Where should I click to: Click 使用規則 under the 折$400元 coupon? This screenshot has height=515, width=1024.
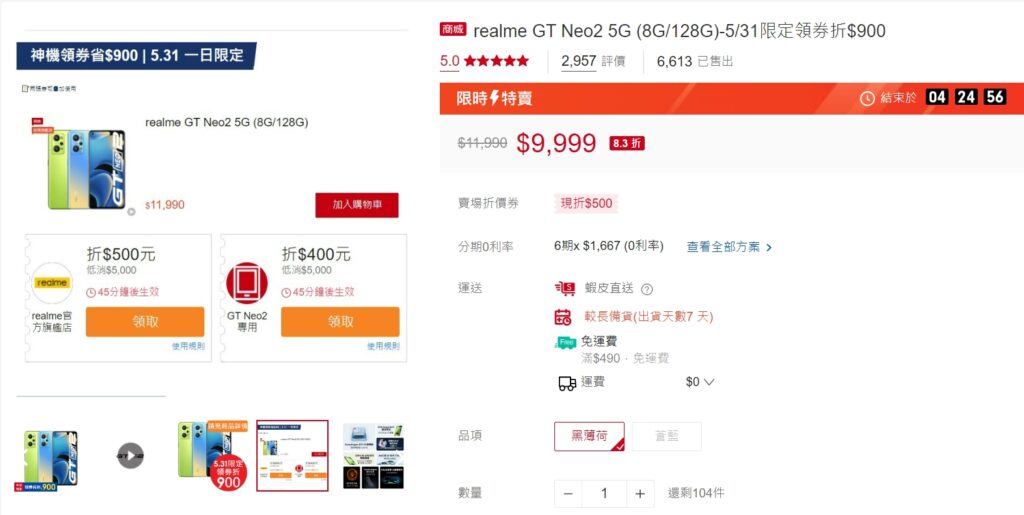[383, 346]
